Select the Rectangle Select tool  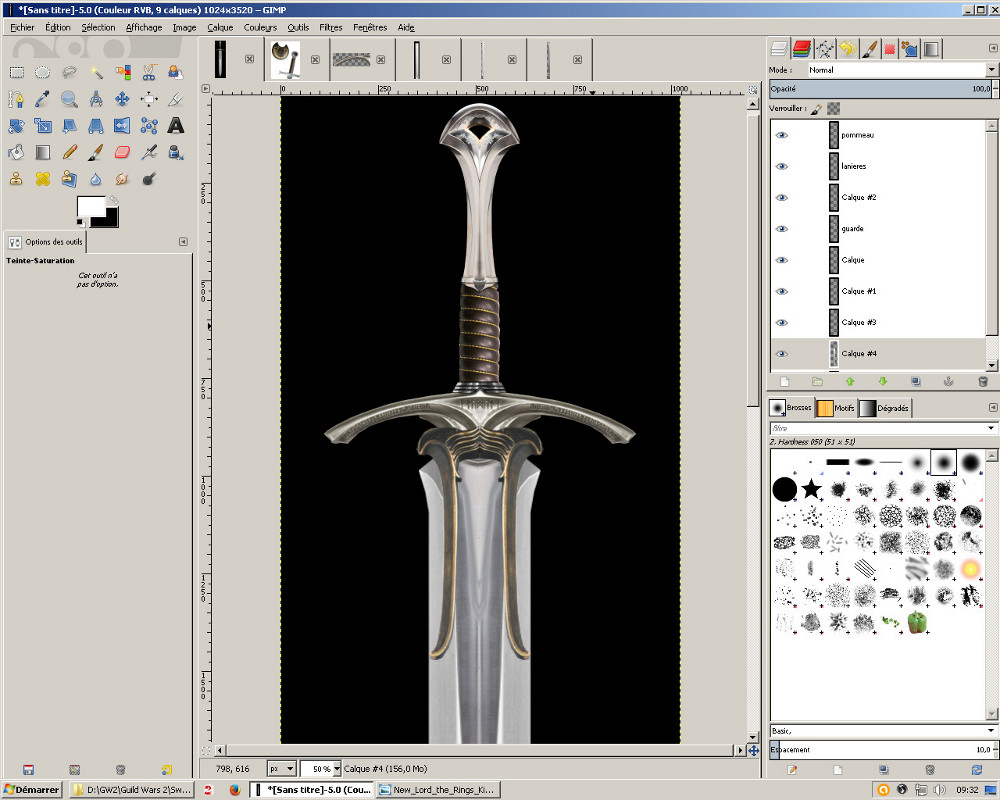(17, 72)
